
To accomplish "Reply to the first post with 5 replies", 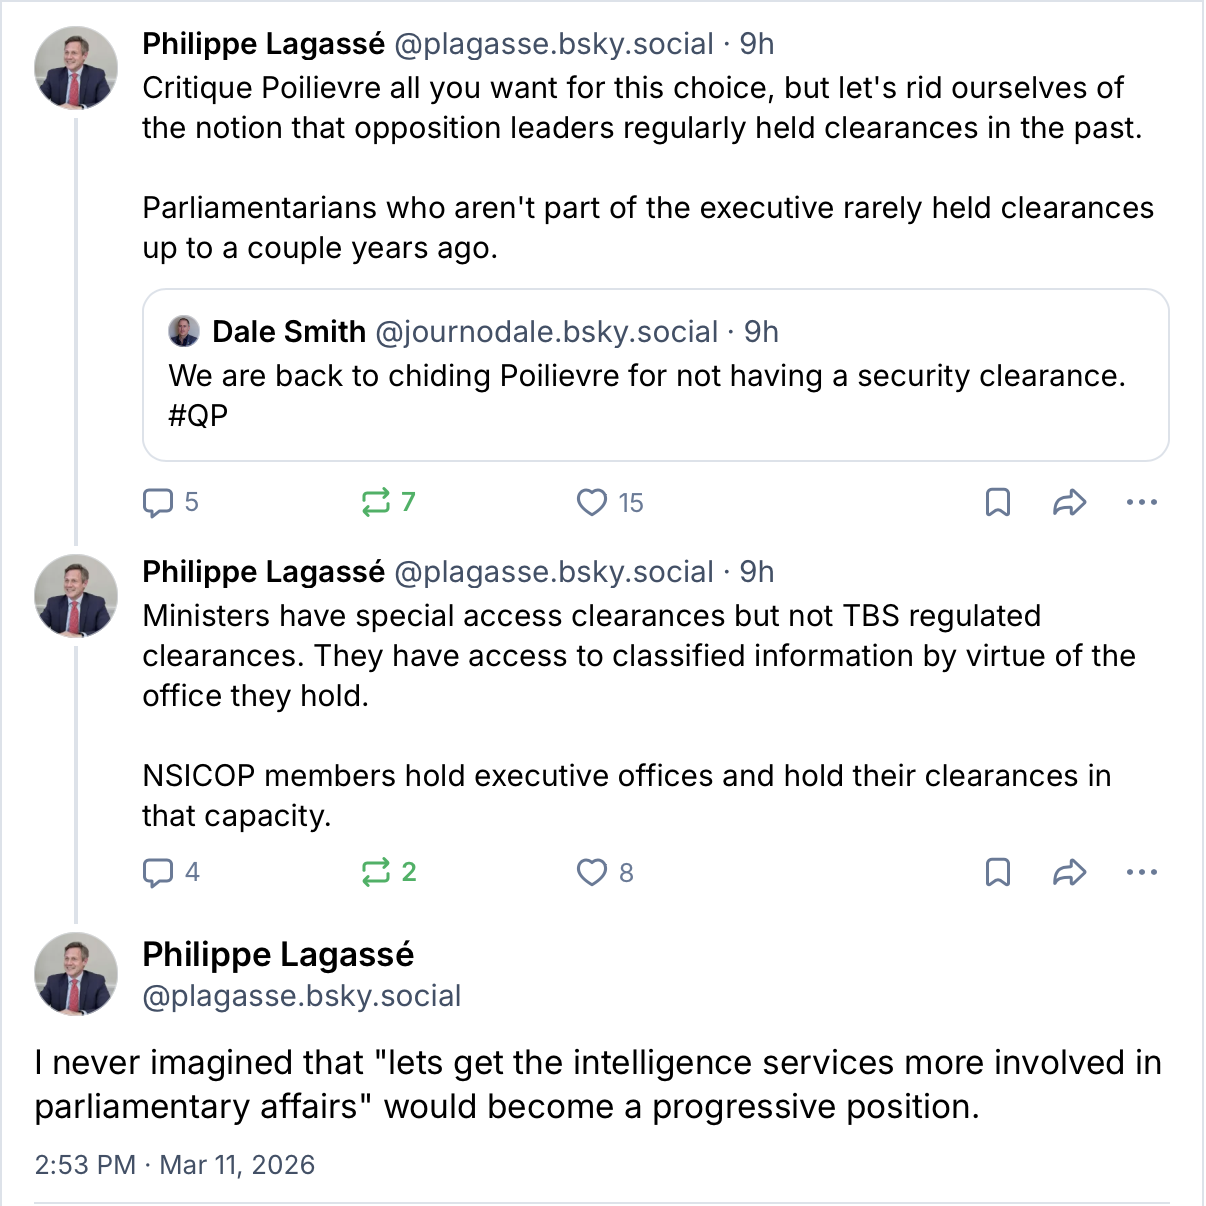I will 158,502.
